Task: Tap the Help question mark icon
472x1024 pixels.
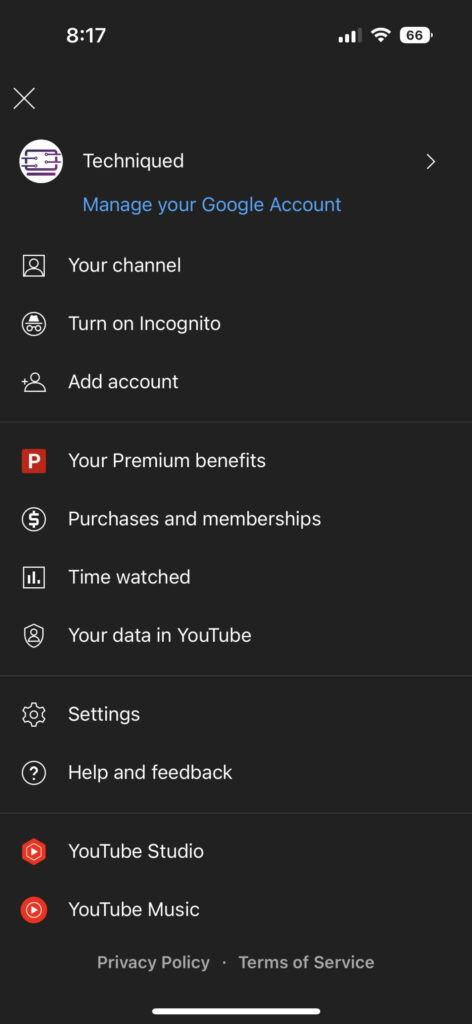Action: [34, 773]
